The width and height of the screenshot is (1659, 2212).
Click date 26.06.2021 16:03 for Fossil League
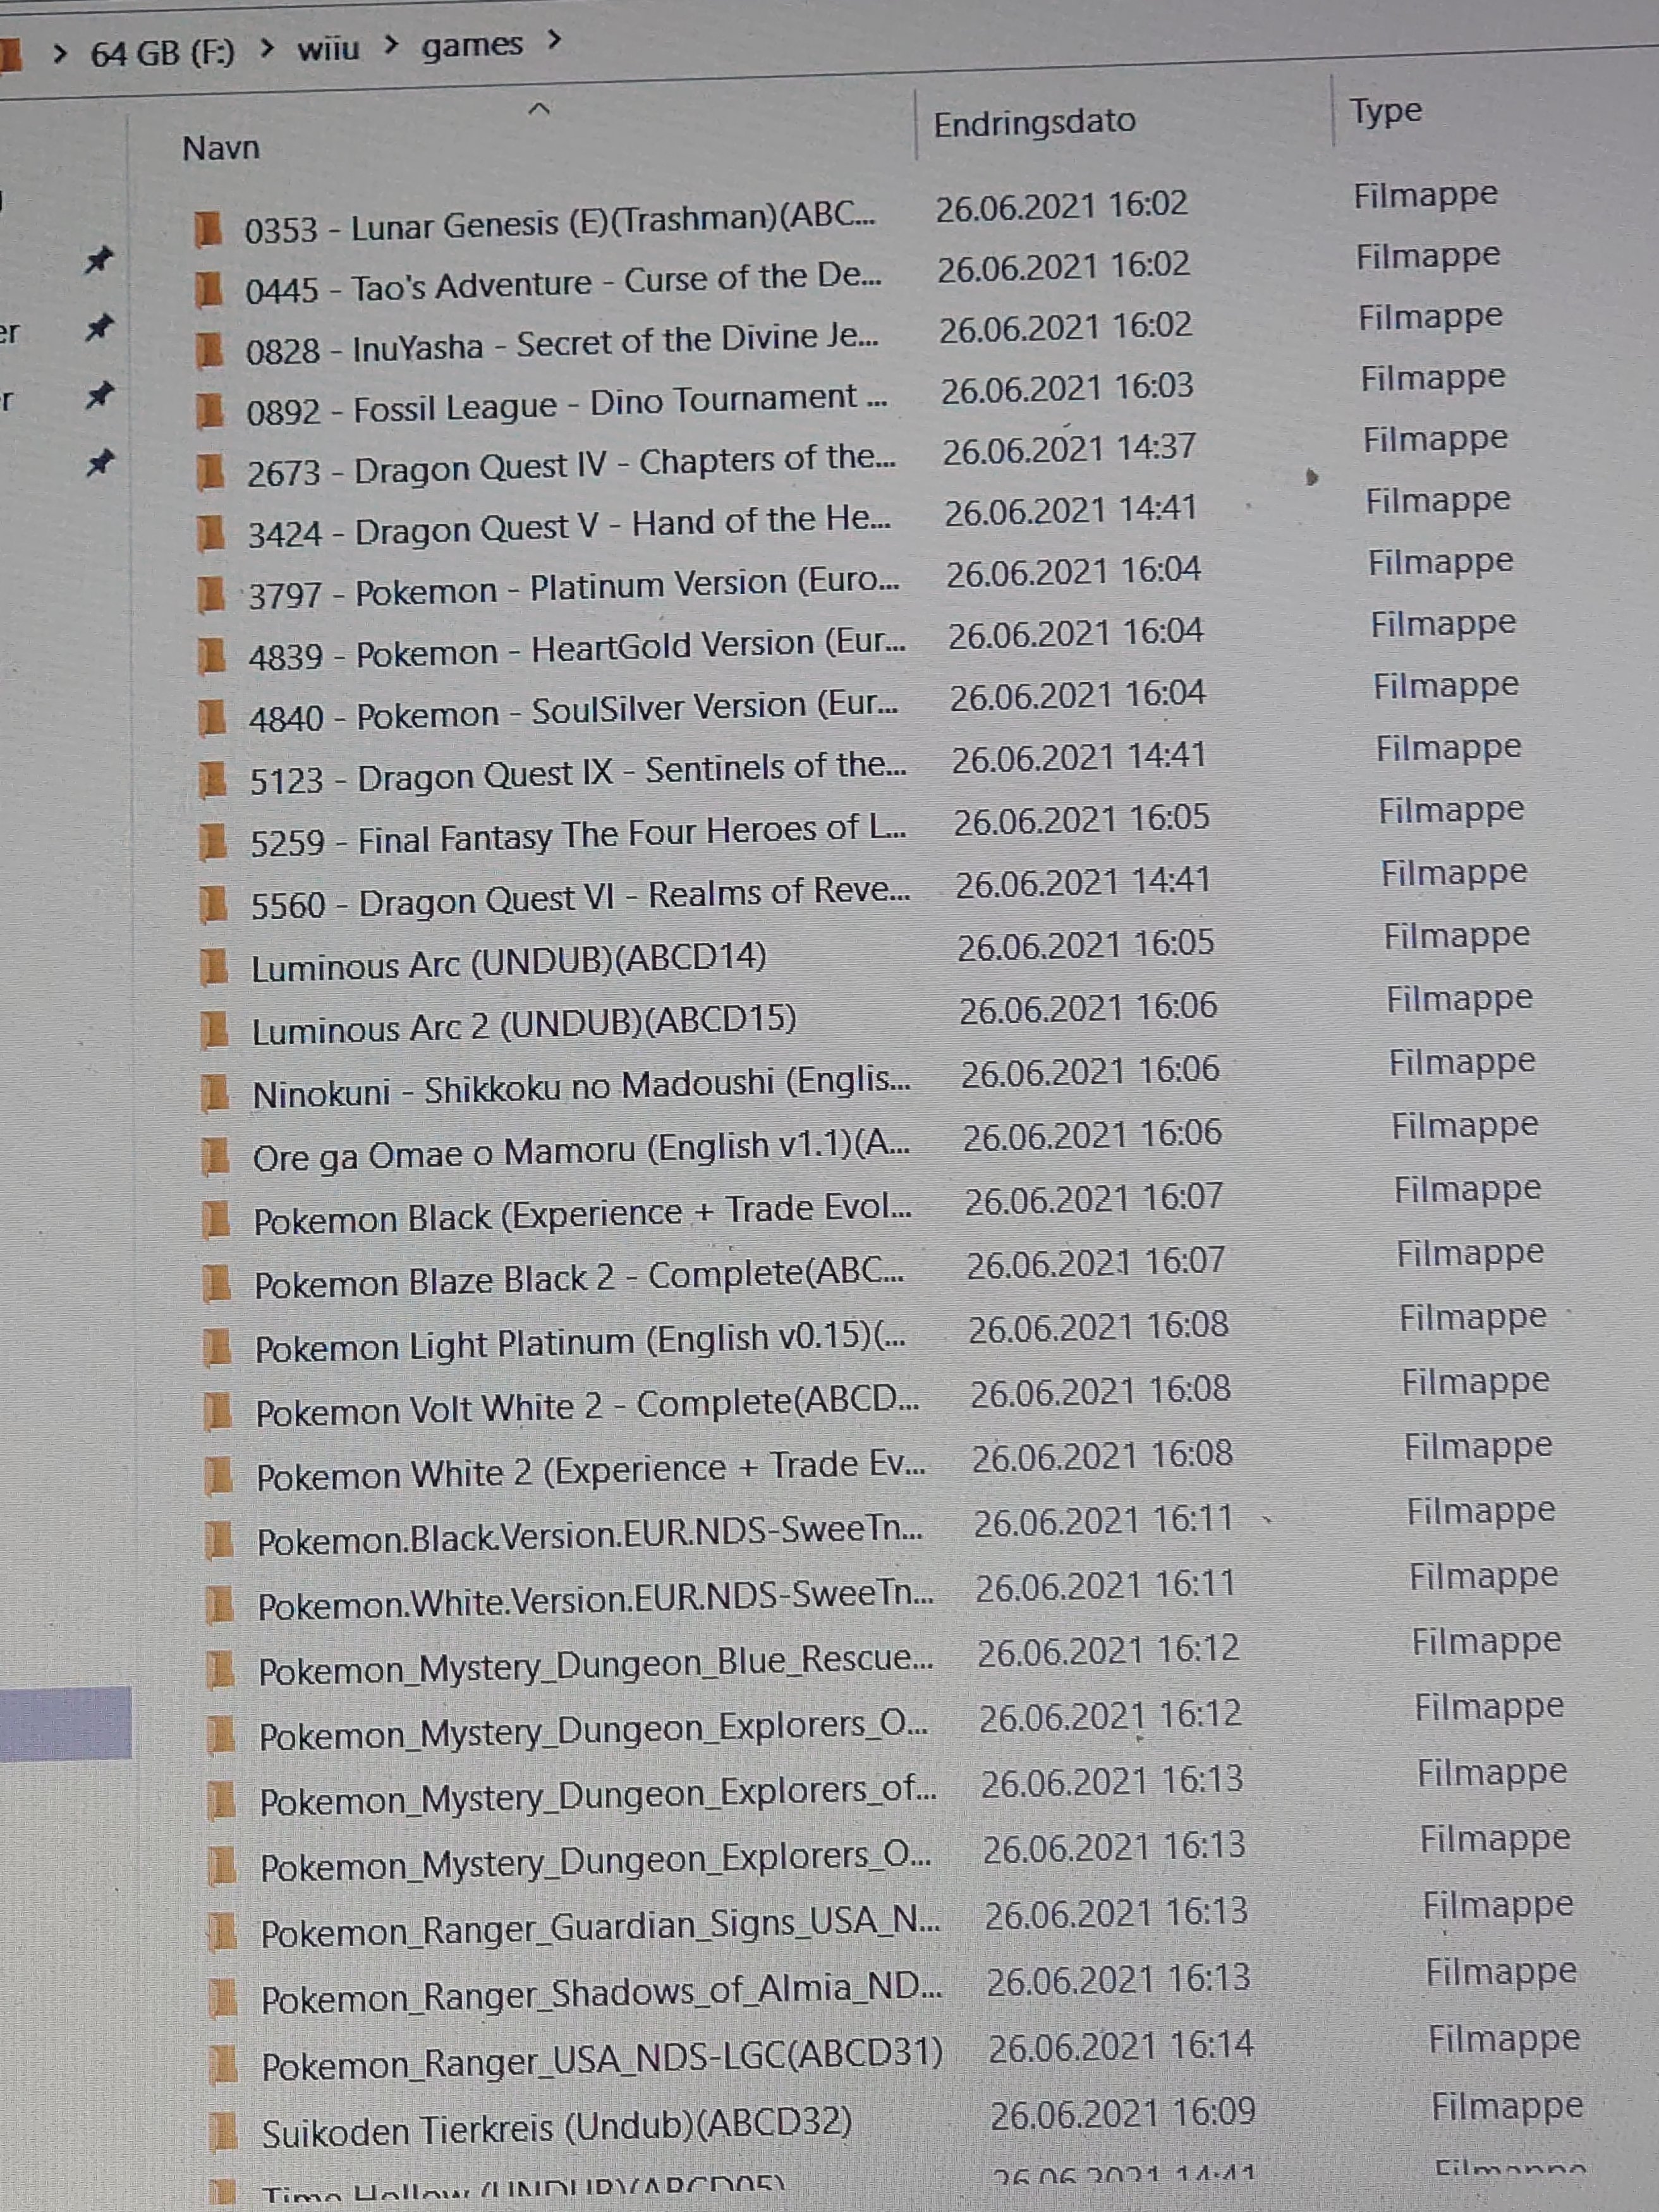(1067, 388)
